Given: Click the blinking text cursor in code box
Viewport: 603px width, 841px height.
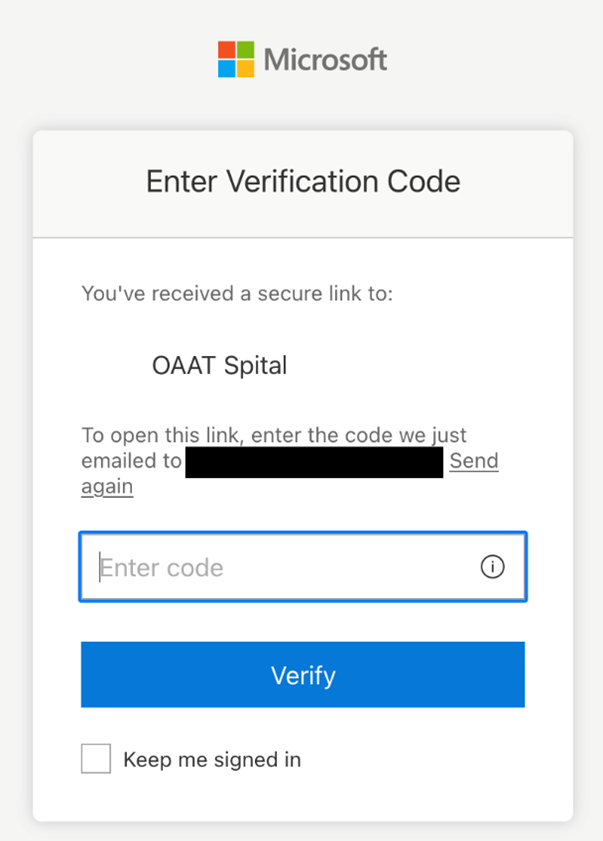Looking at the screenshot, I should tap(99, 567).
